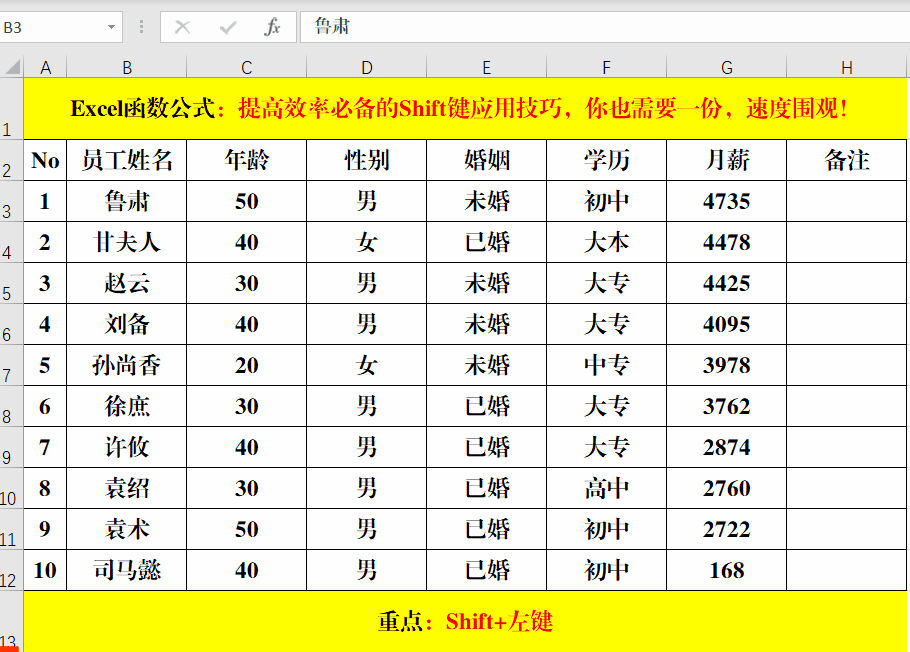Select row 3 header
The image size is (910, 652).
click(11, 201)
